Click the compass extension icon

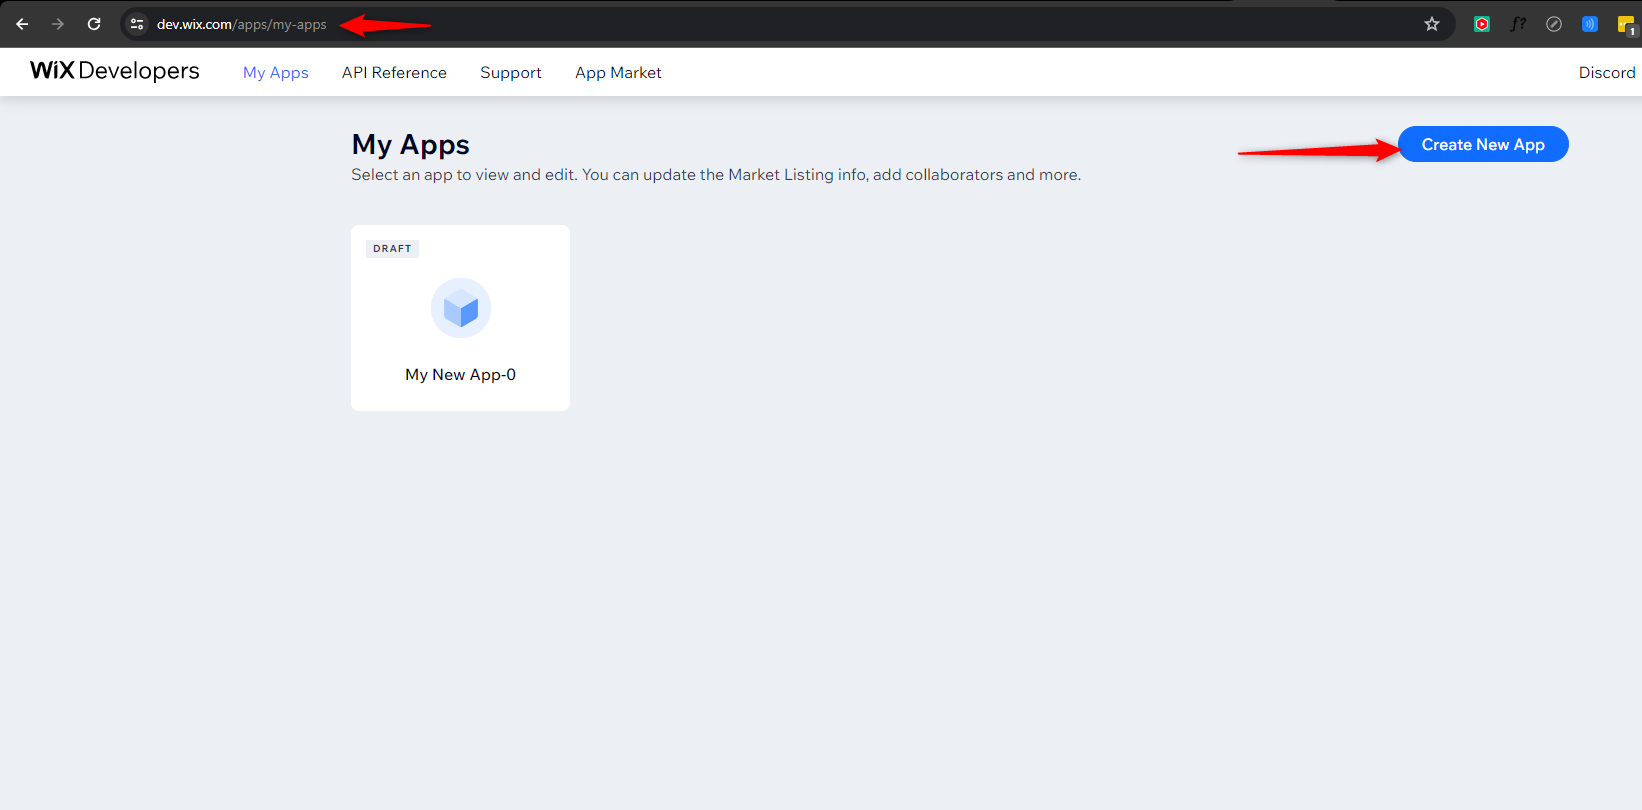1554,24
